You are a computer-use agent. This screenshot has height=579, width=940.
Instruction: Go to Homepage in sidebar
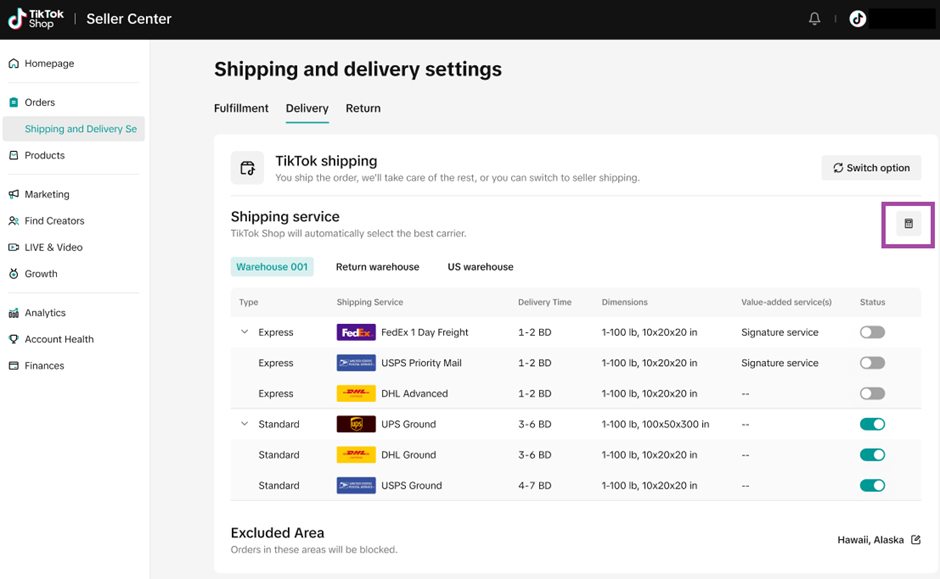pyautogui.click(x=49, y=63)
